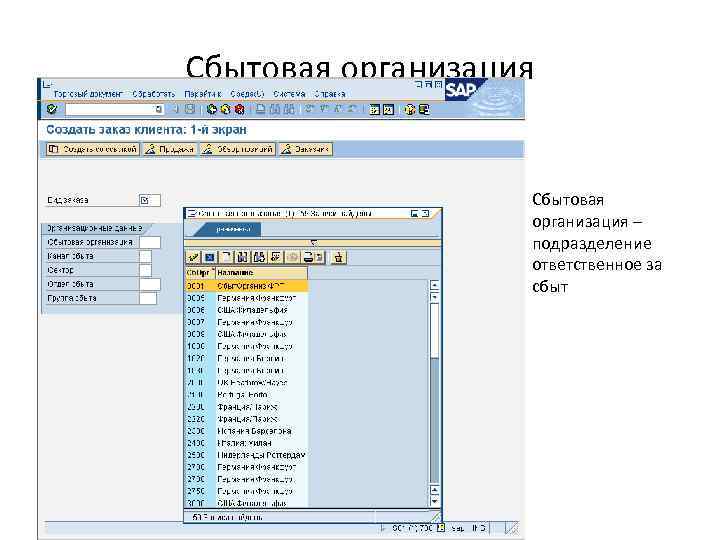720x540 pixels.
Task: Click the Канал сбыта input field
Action: (145, 256)
